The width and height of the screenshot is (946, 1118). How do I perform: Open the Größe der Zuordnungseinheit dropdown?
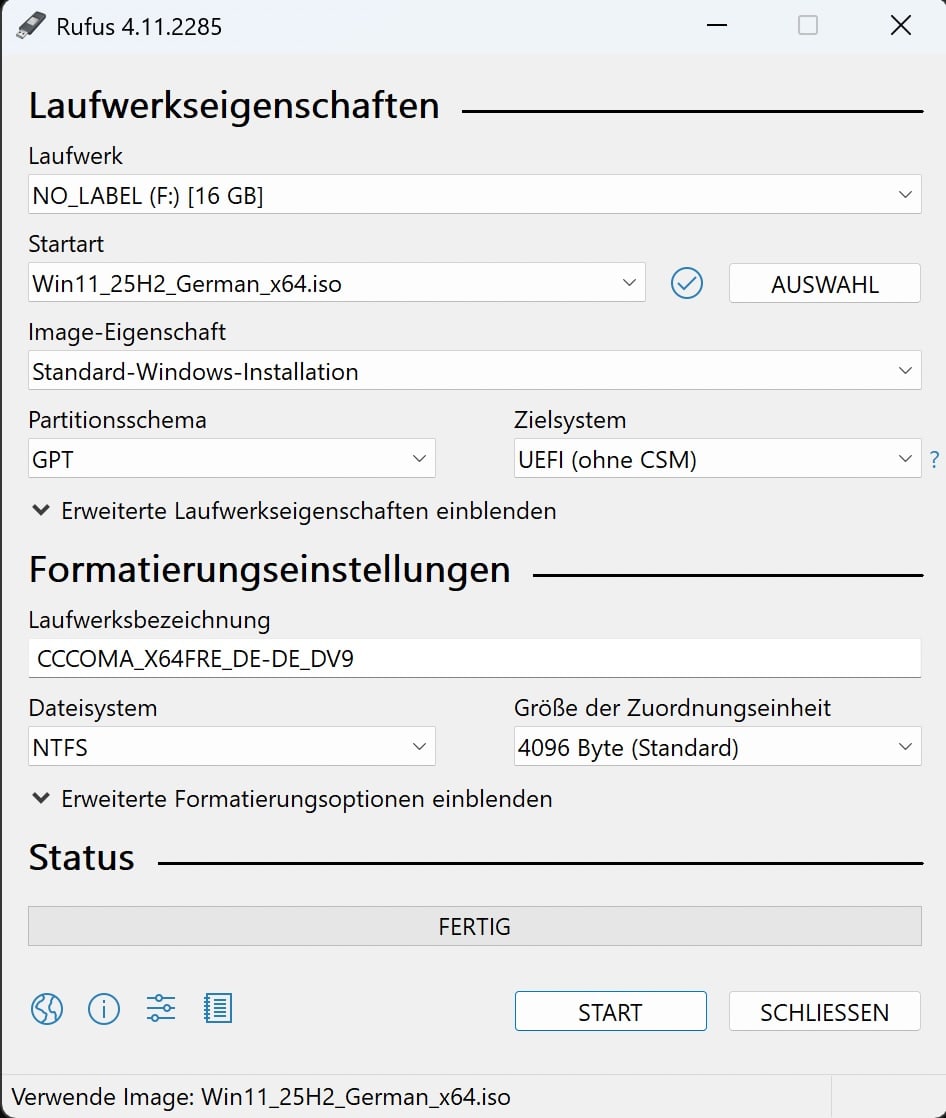[716, 747]
